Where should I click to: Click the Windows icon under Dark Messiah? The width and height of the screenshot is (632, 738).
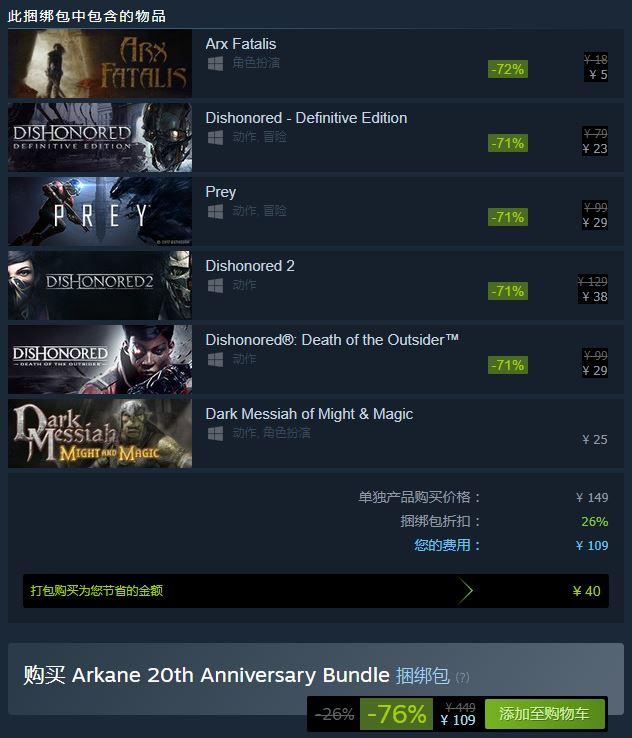pos(216,433)
